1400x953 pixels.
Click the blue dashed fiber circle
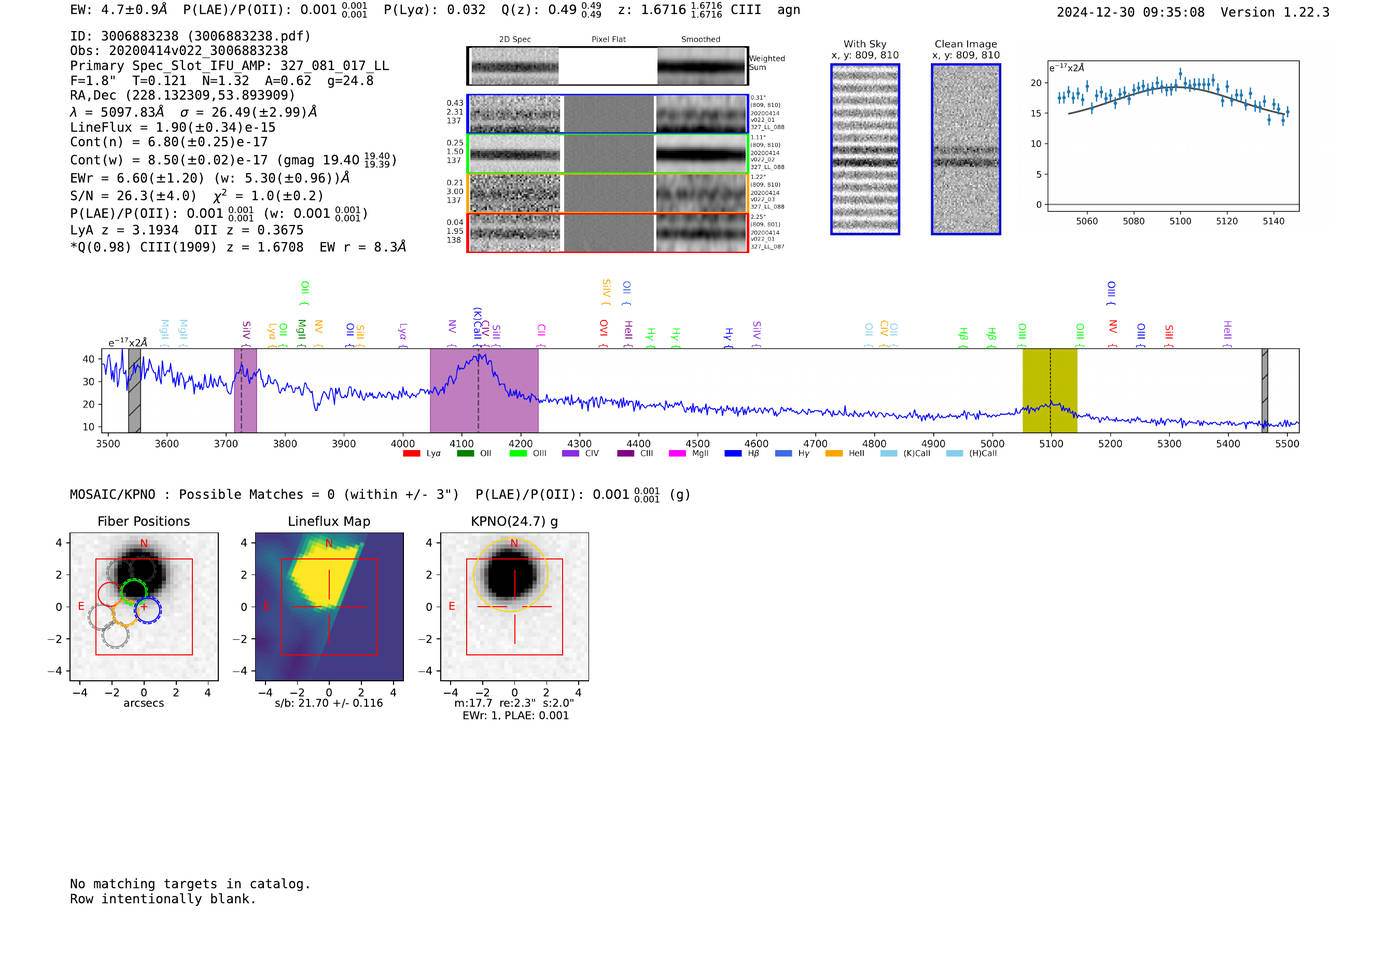pos(148,609)
